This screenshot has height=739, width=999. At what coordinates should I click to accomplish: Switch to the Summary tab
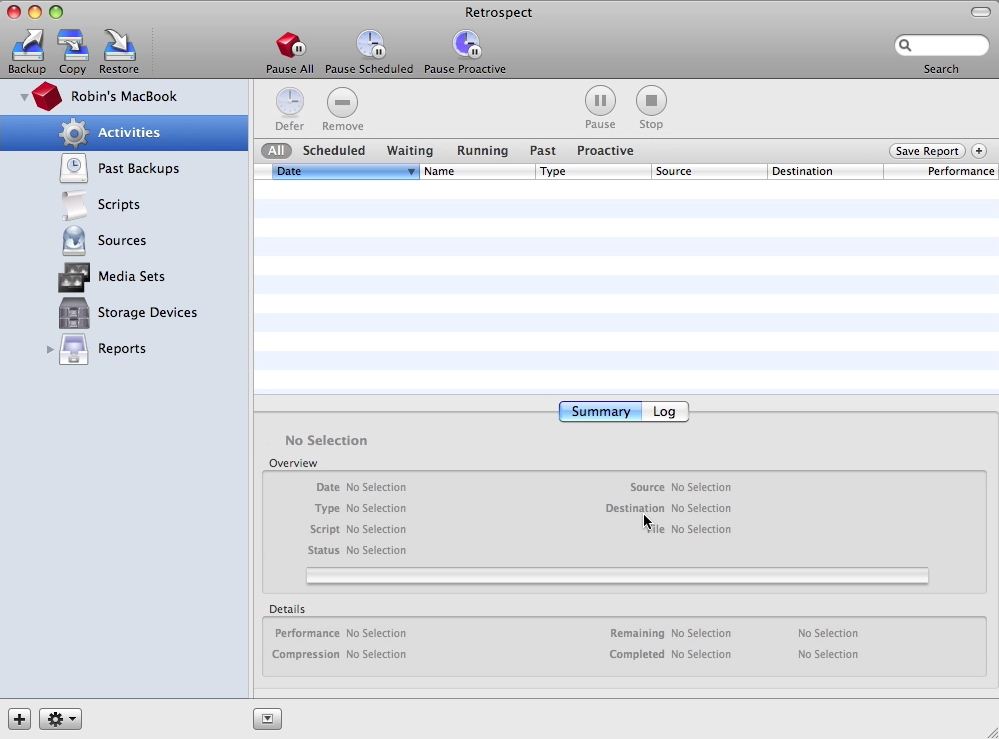(600, 412)
